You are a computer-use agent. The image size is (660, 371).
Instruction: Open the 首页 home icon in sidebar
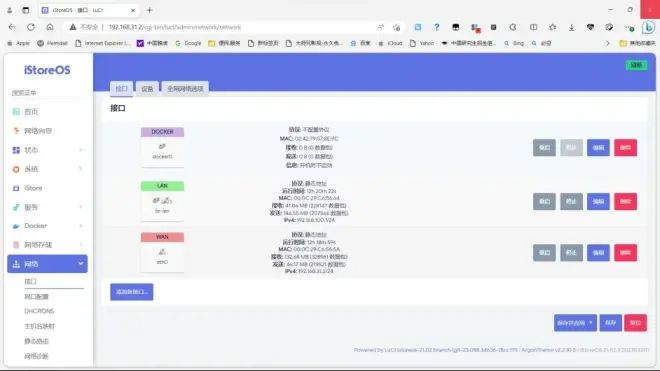(x=16, y=112)
